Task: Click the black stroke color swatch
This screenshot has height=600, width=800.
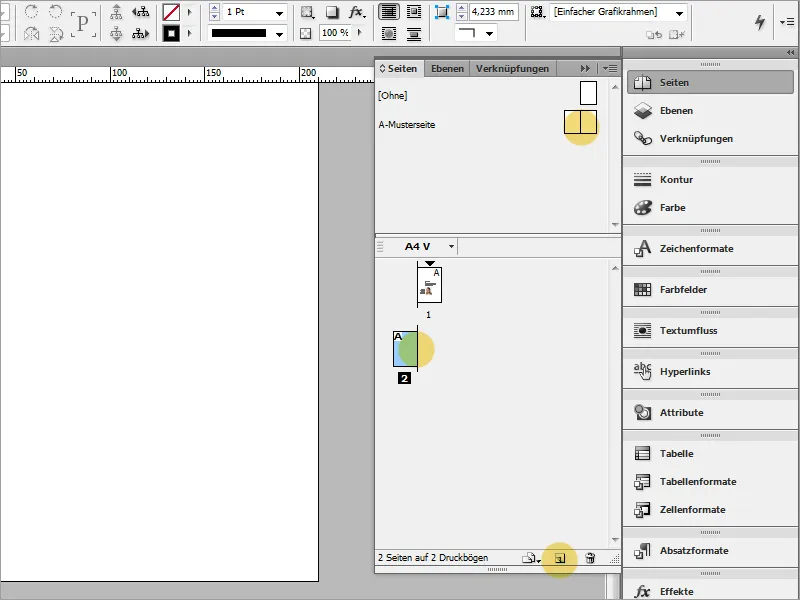Action: (171, 34)
